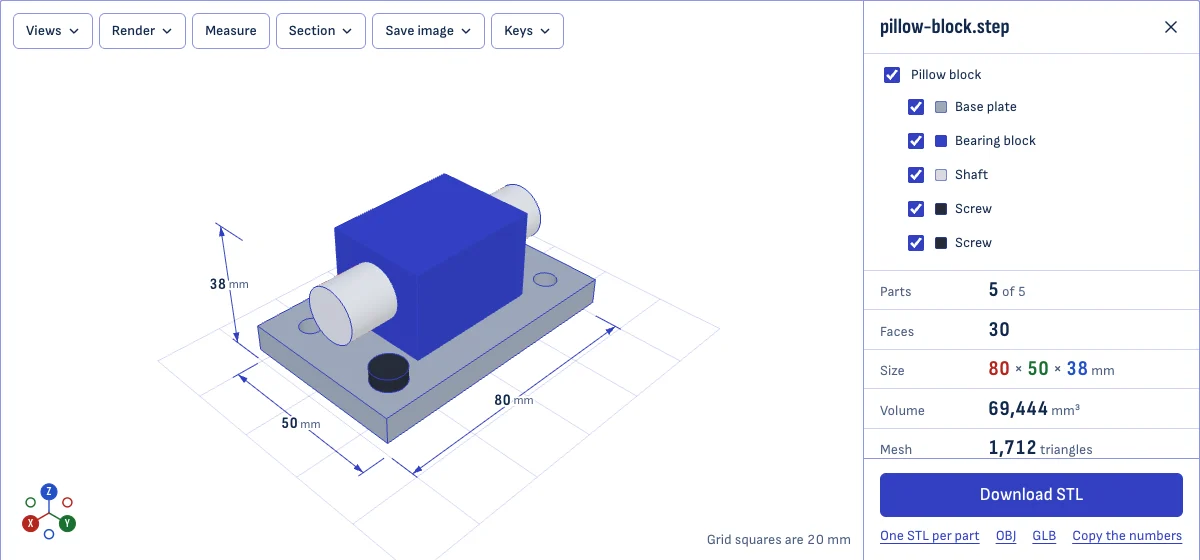Click the red X axis gizmo ball
The height and width of the screenshot is (560, 1200).
coord(31,523)
